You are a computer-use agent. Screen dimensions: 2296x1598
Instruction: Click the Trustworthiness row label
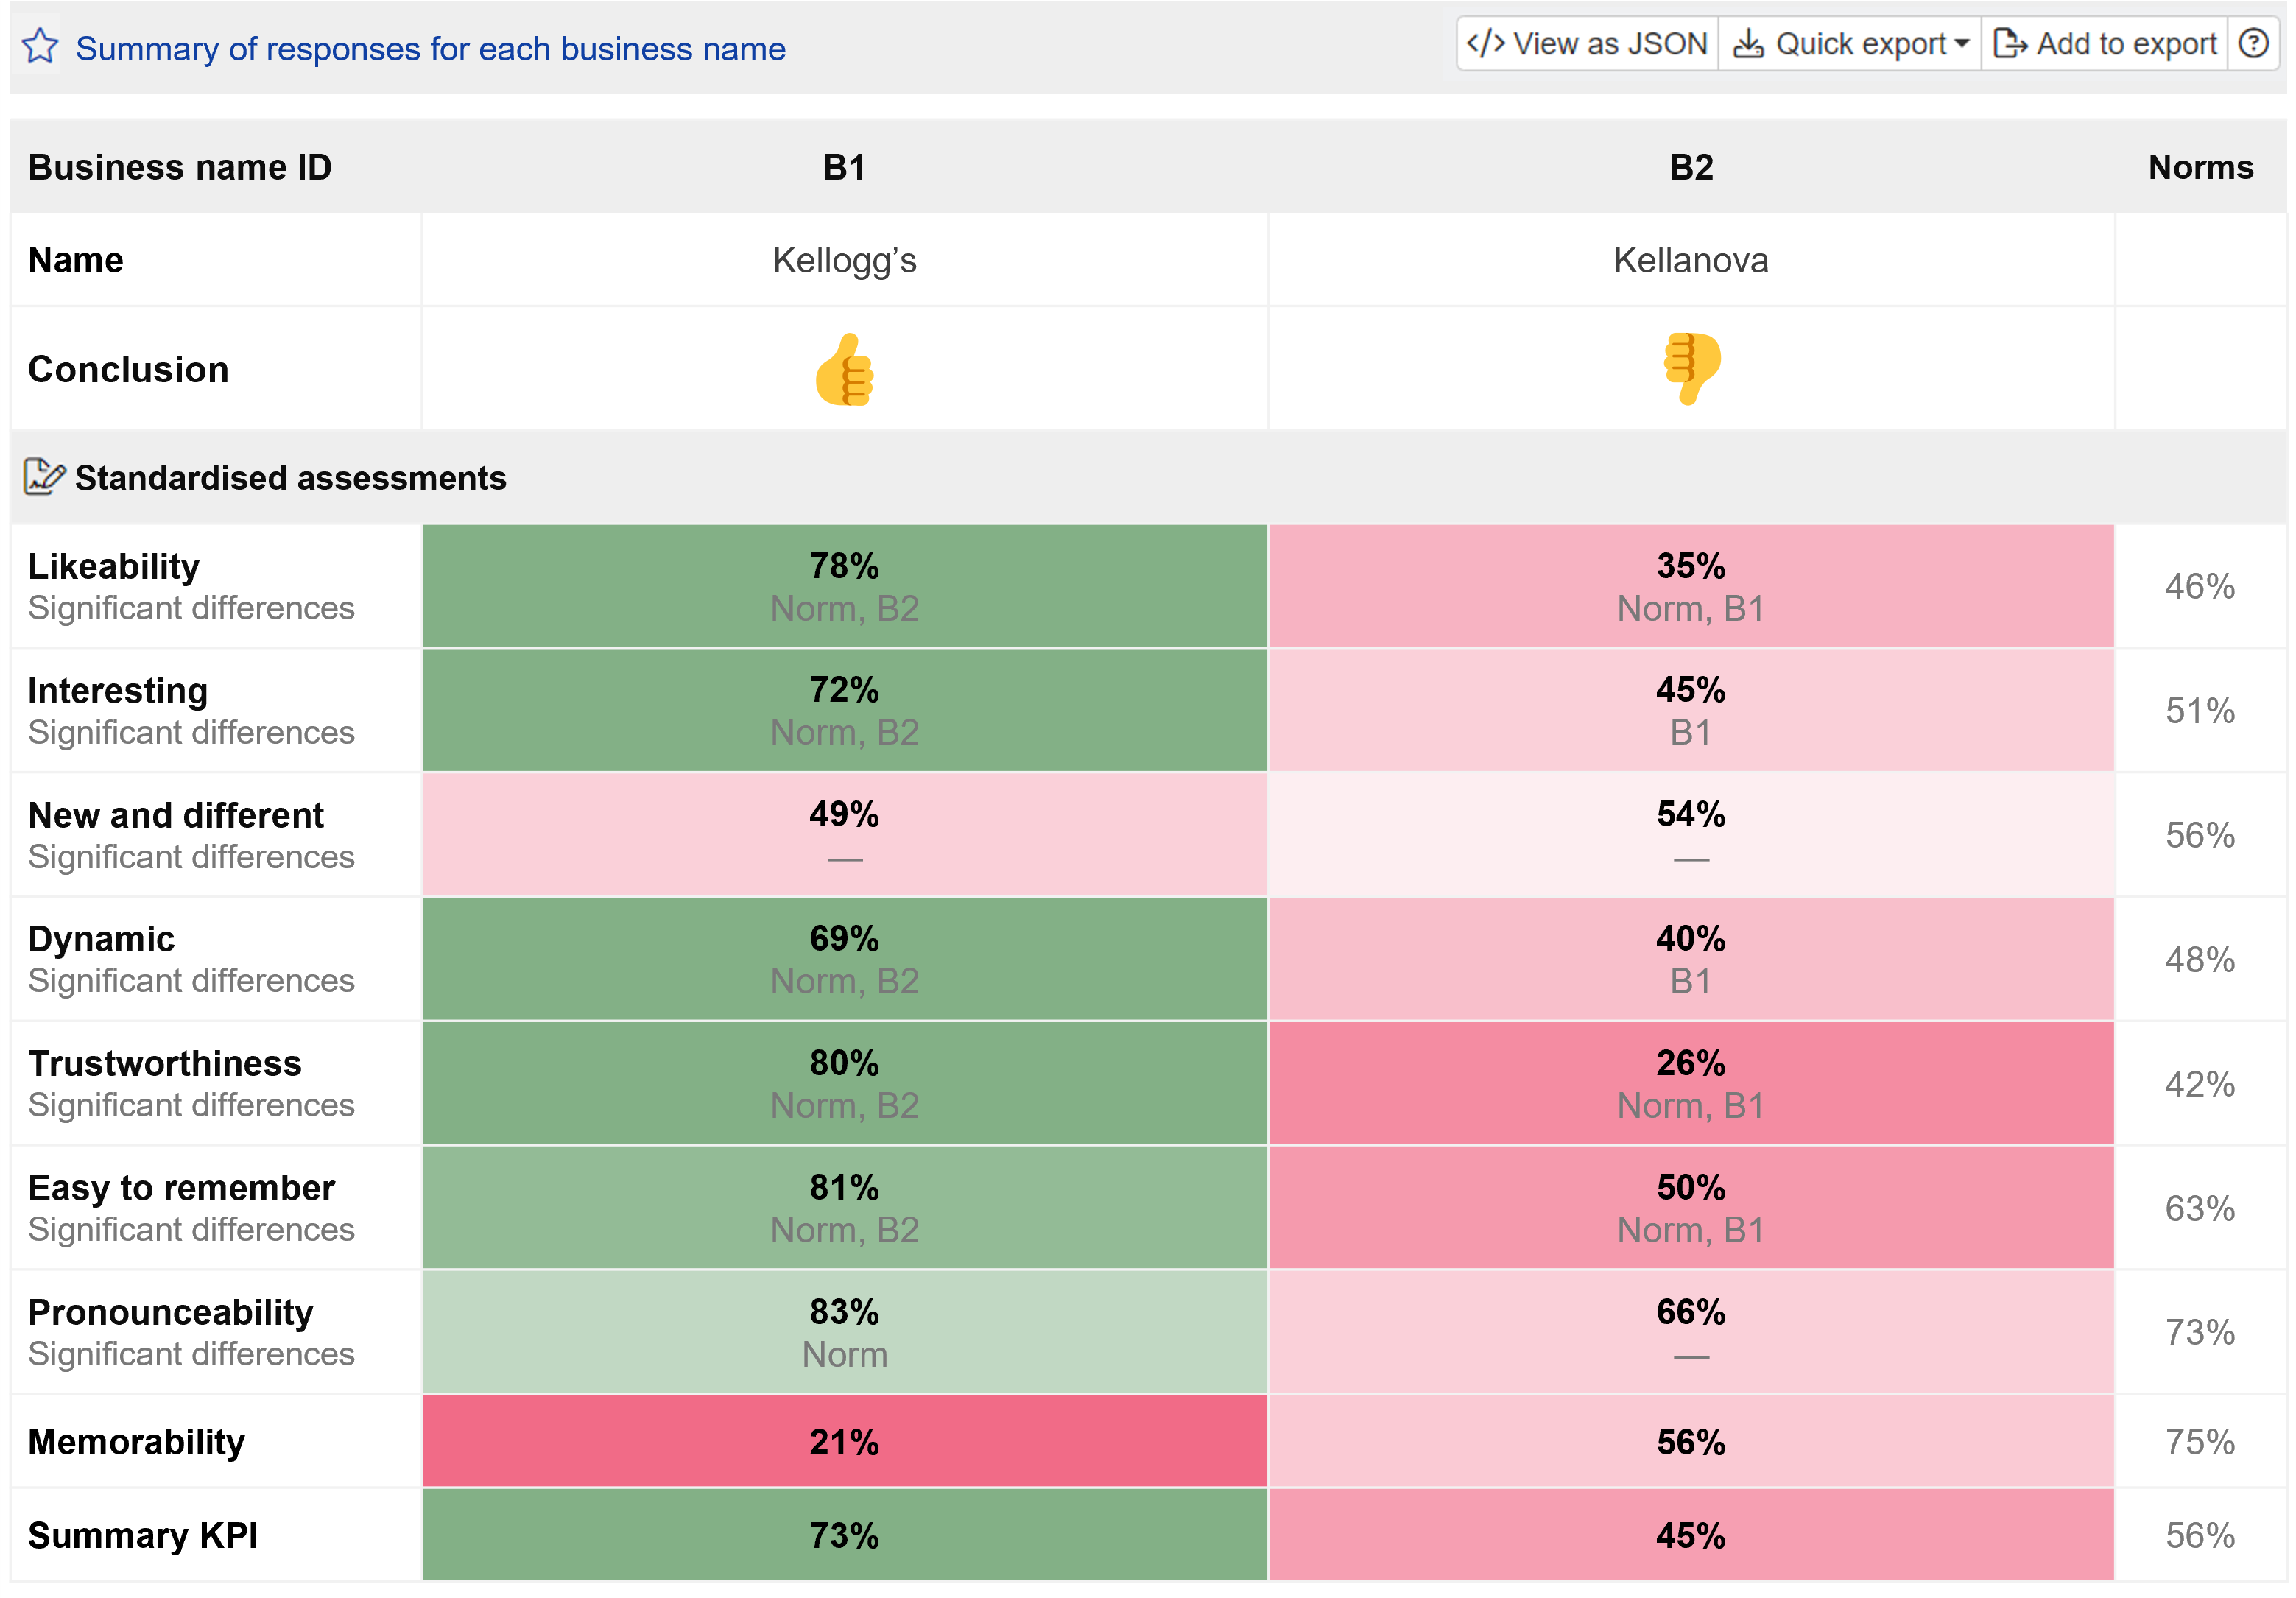[165, 1064]
